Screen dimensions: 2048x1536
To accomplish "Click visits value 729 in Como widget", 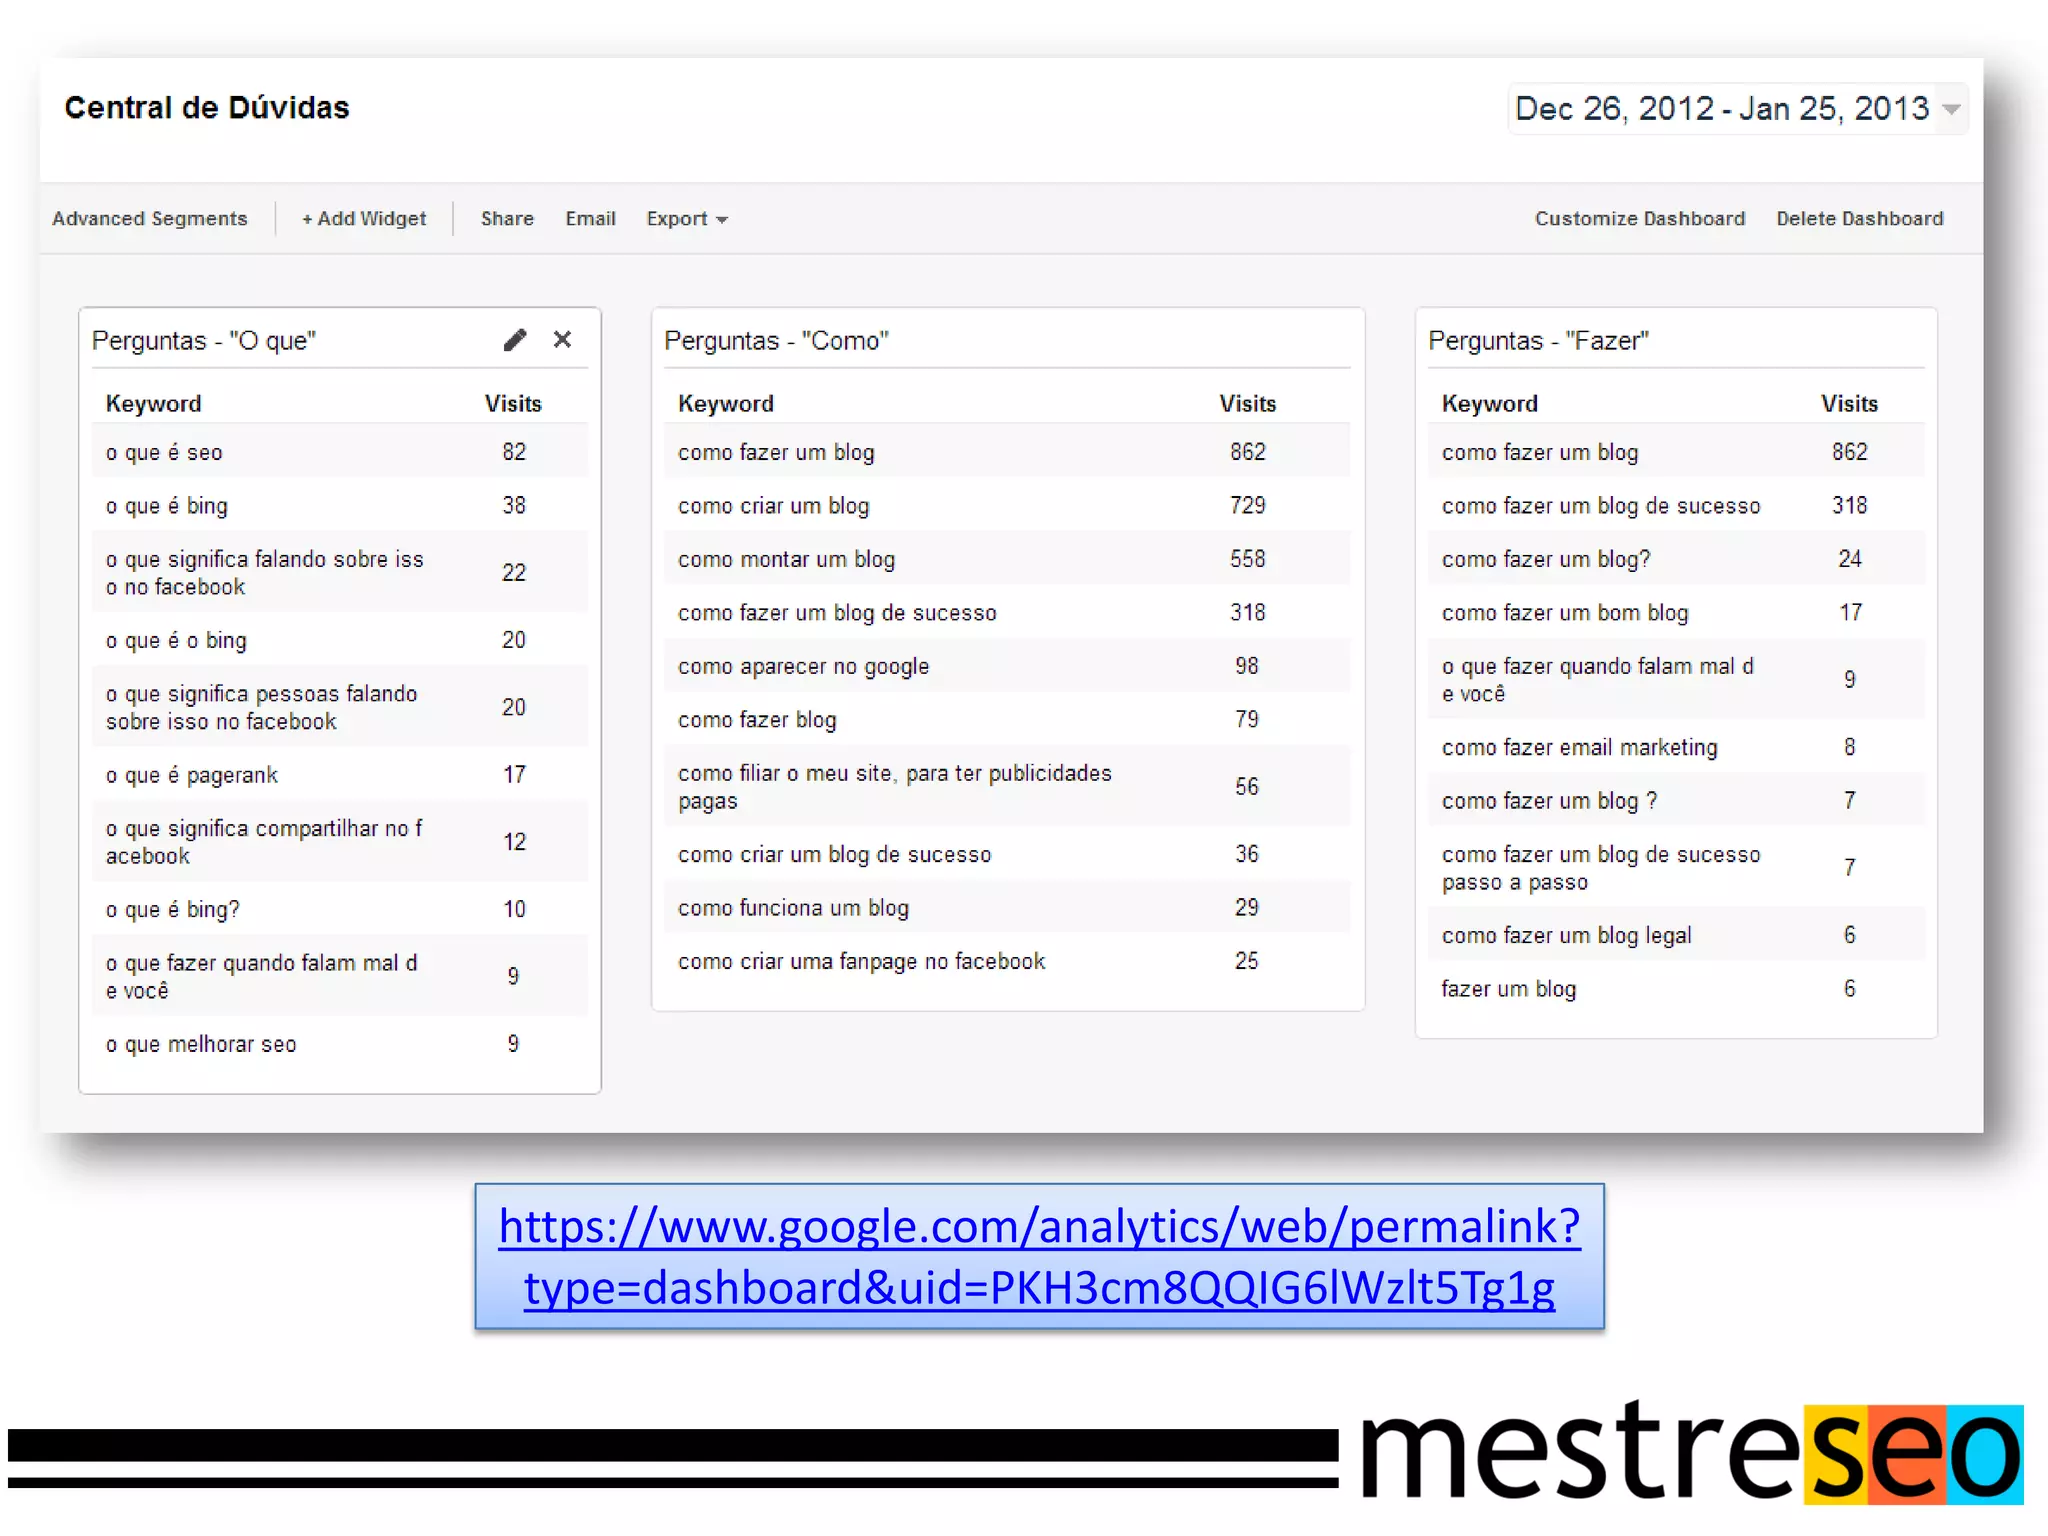I will (x=1248, y=506).
